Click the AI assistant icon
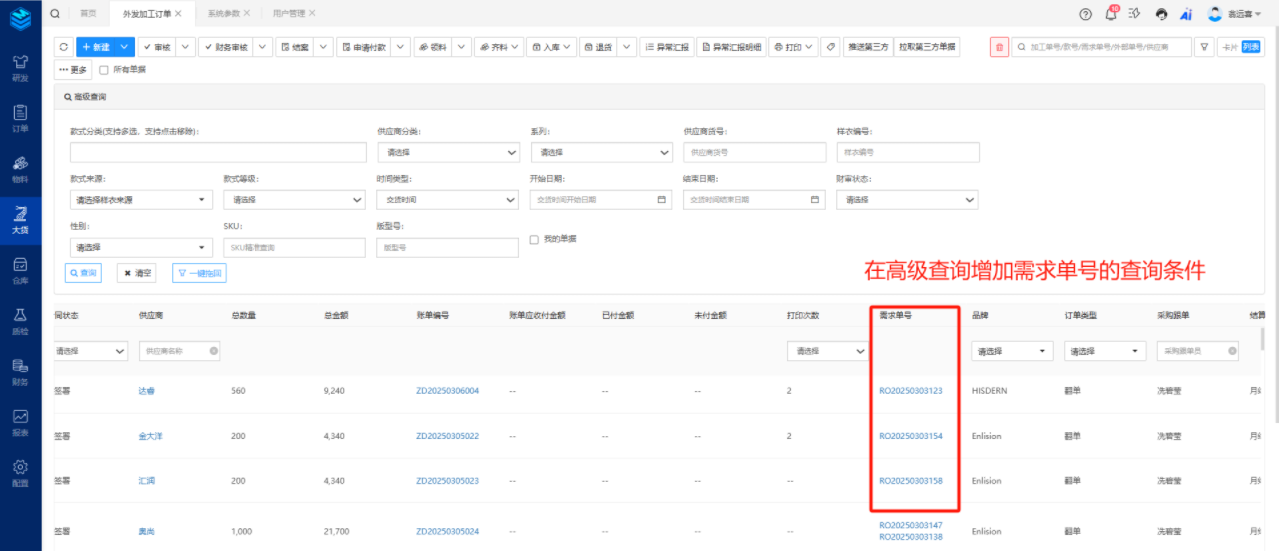The width and height of the screenshot is (1279, 551). point(1186,14)
